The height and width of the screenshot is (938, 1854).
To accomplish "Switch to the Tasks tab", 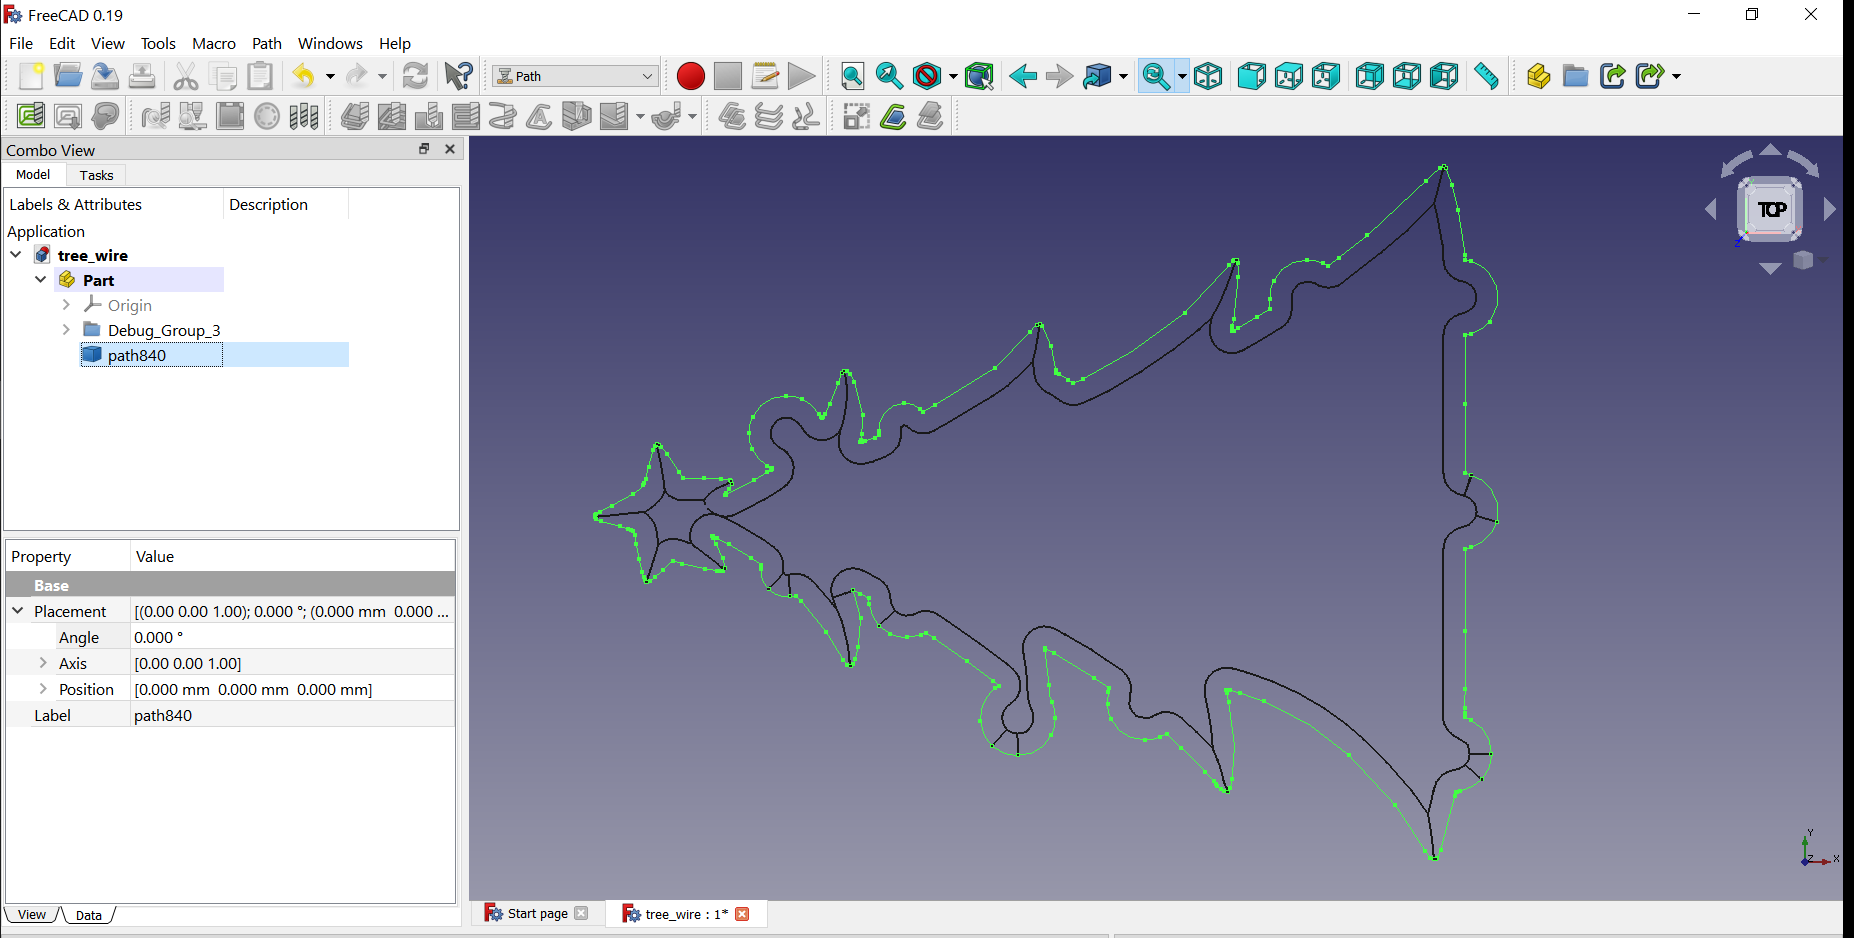I will pyautogui.click(x=96, y=175).
